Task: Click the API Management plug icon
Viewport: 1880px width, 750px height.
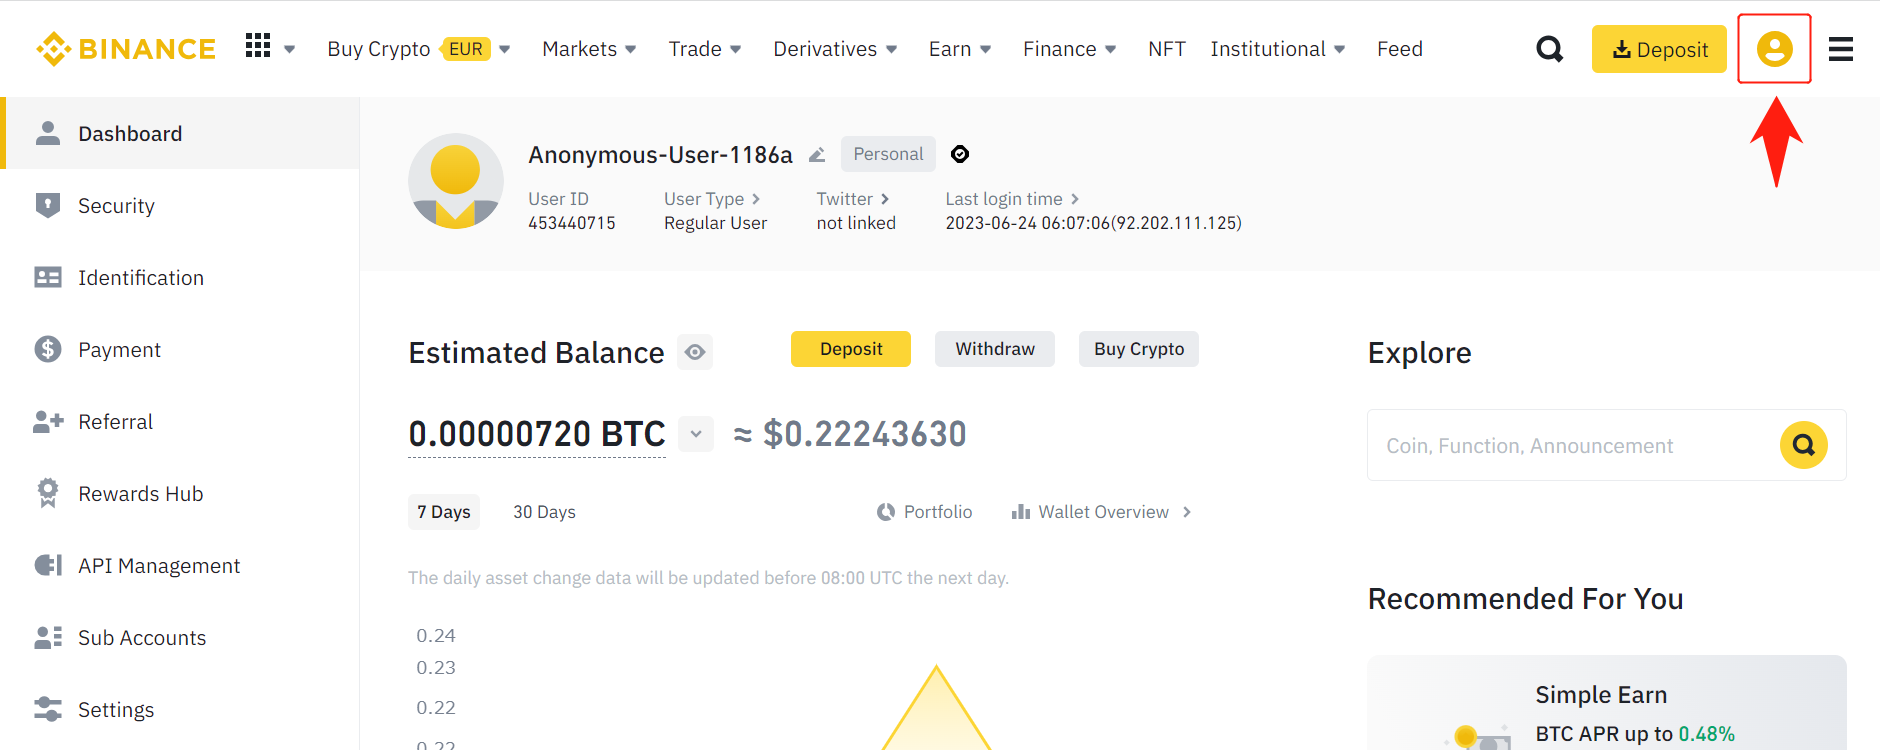Action: (x=47, y=565)
